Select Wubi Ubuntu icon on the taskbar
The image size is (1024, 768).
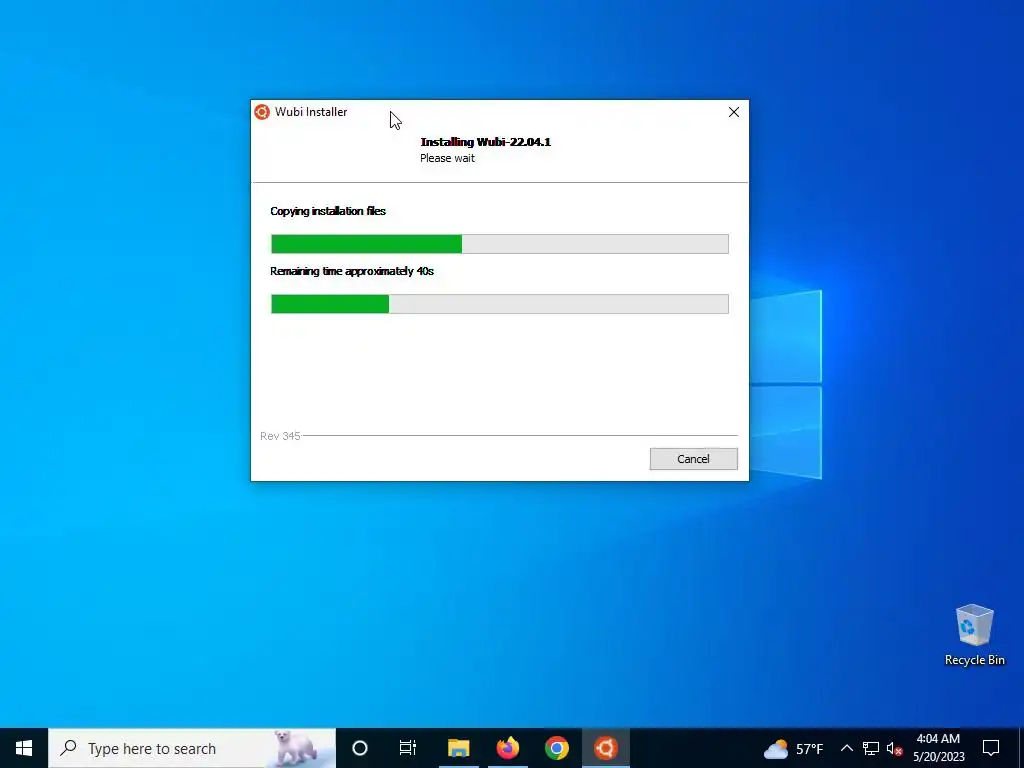point(605,748)
